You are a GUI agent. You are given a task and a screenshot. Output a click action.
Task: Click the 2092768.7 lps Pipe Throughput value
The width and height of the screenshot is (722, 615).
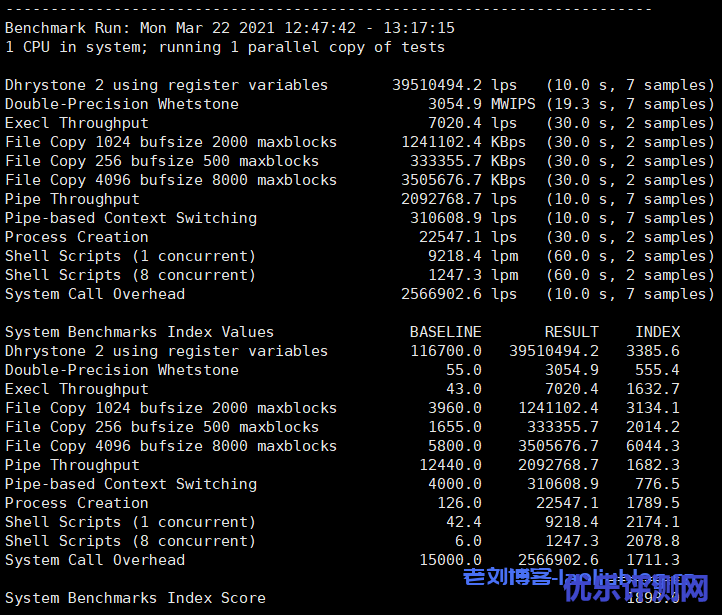(x=455, y=199)
